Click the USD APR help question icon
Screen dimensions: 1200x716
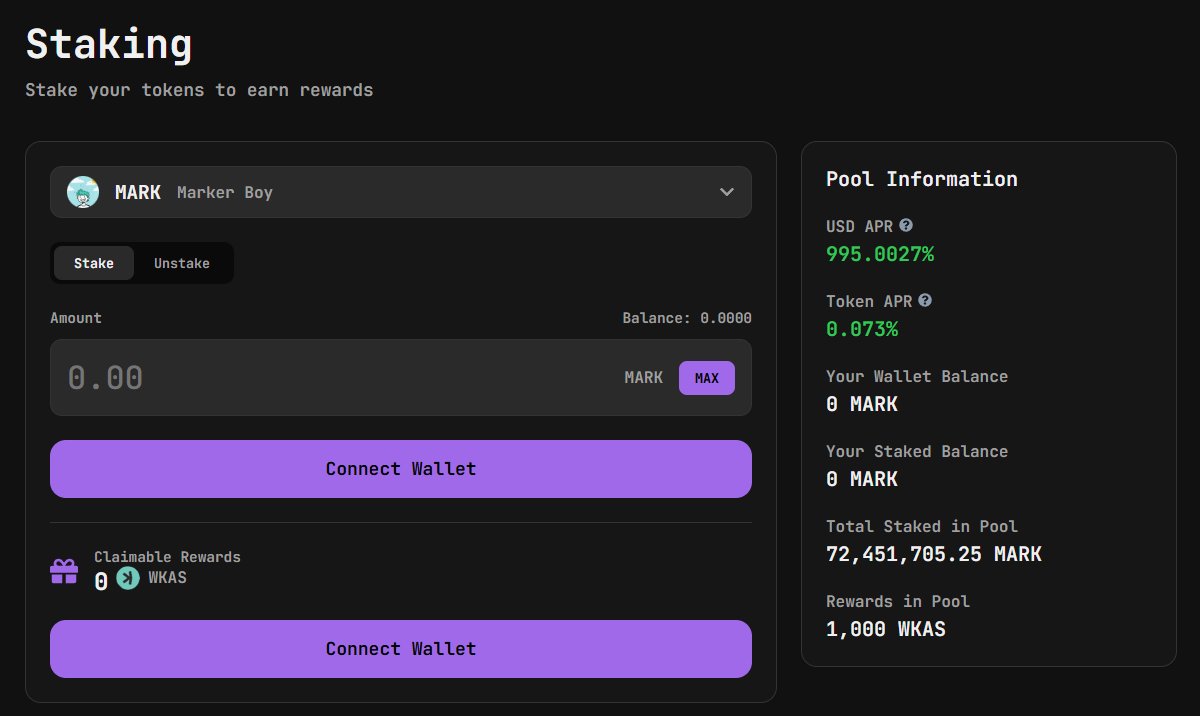(906, 226)
